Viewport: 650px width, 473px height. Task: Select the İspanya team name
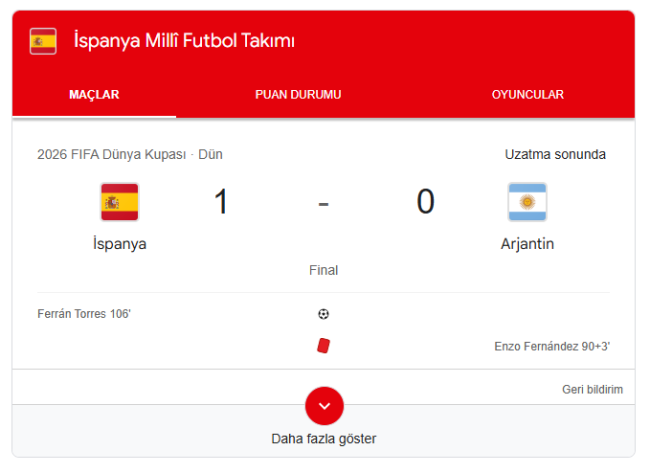(x=120, y=244)
